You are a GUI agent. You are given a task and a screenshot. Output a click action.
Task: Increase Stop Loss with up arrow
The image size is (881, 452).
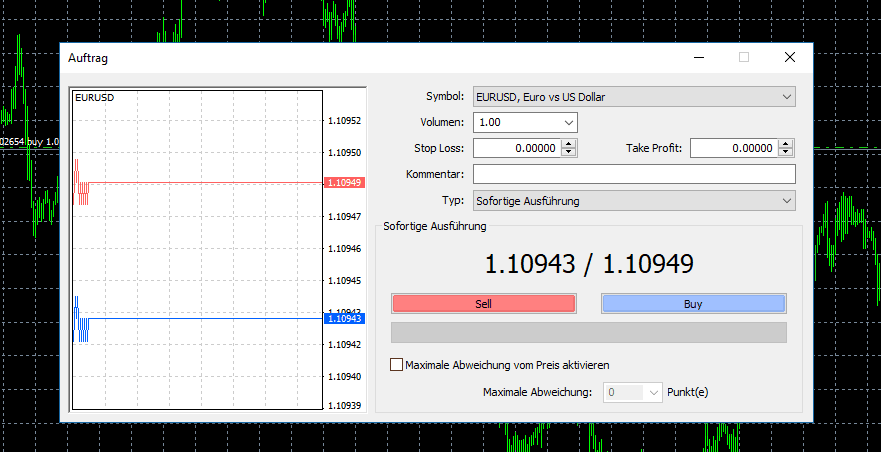click(x=569, y=144)
